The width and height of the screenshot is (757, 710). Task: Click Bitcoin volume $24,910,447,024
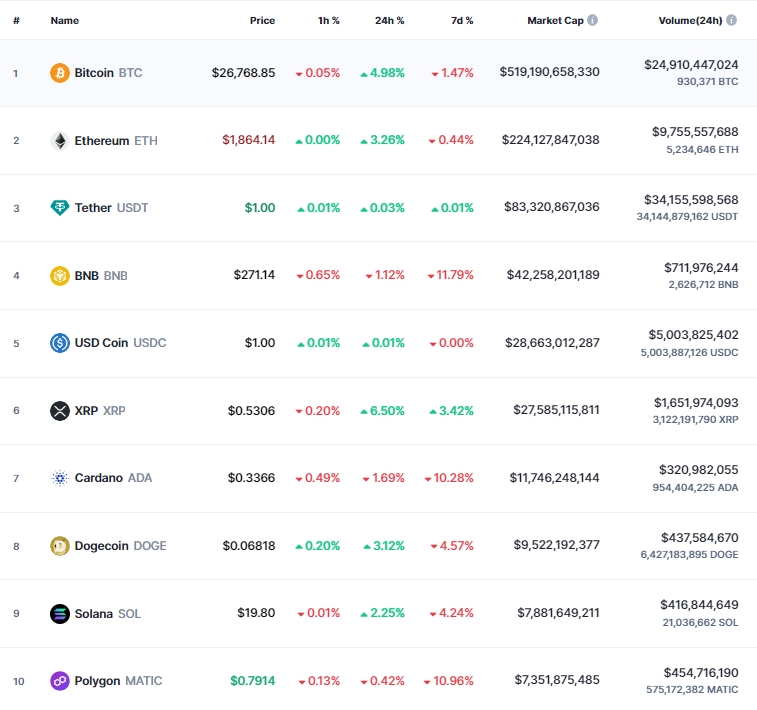click(691, 65)
